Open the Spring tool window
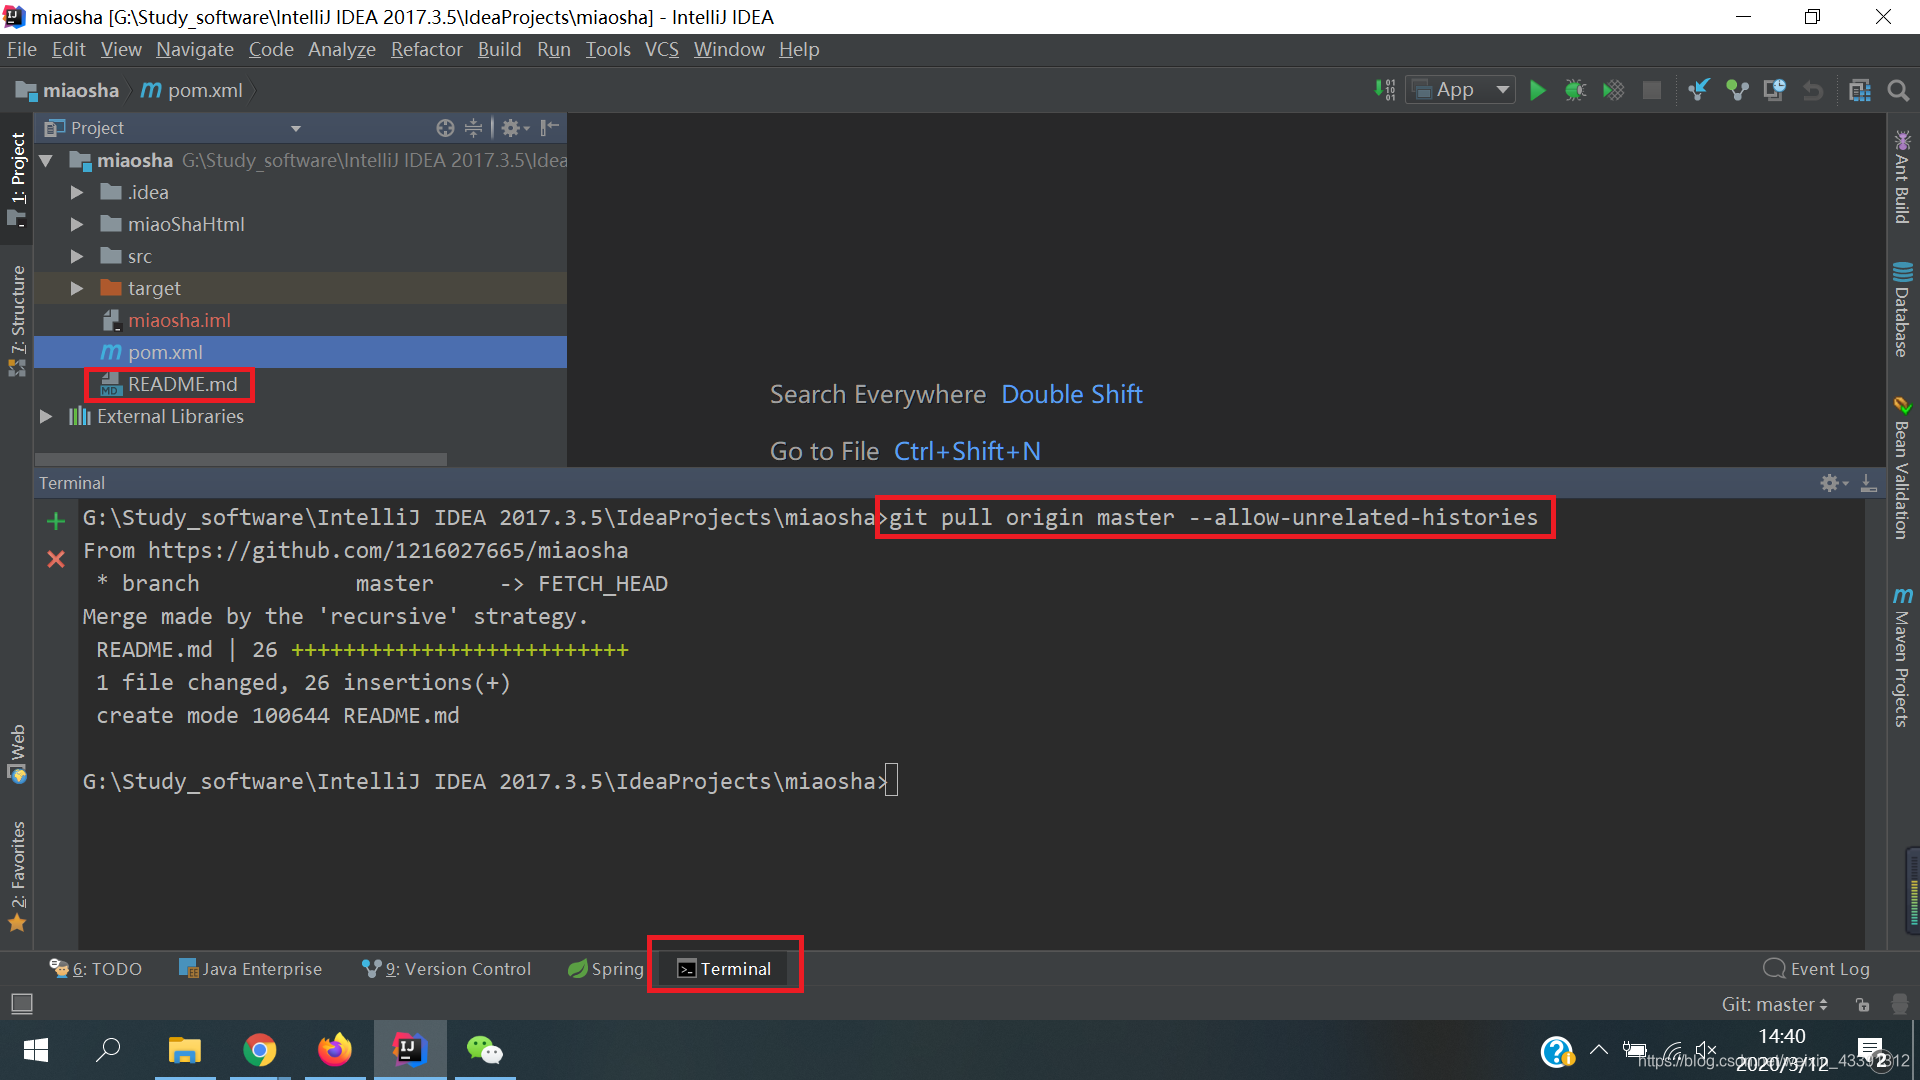 [x=606, y=968]
